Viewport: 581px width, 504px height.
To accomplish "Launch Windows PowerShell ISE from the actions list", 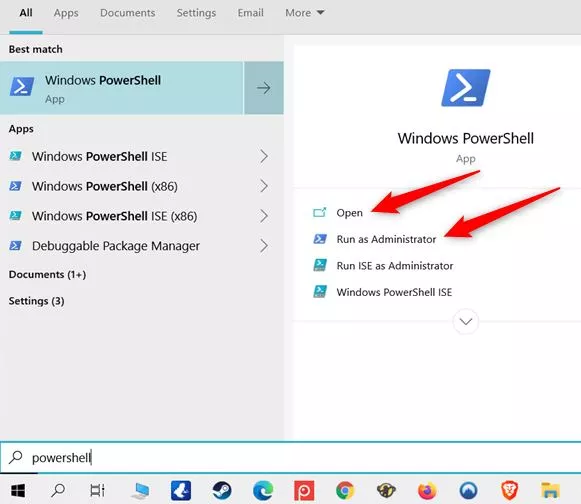I will coord(394,292).
